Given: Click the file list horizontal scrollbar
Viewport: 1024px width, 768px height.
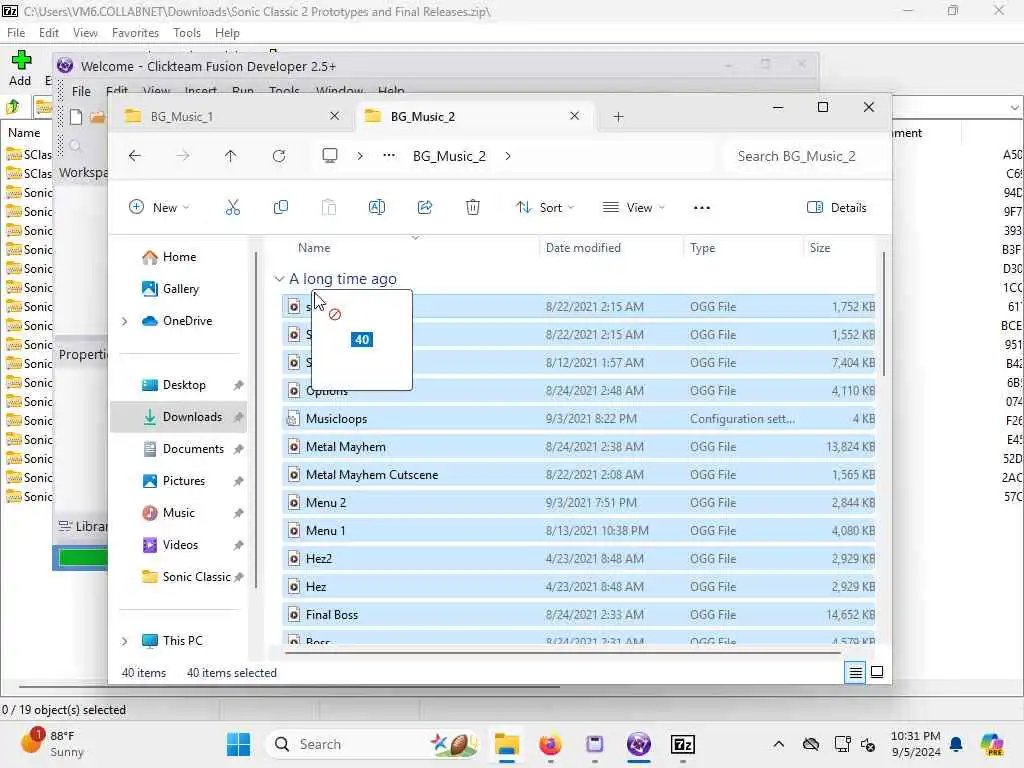Looking at the screenshot, I should coord(562,652).
